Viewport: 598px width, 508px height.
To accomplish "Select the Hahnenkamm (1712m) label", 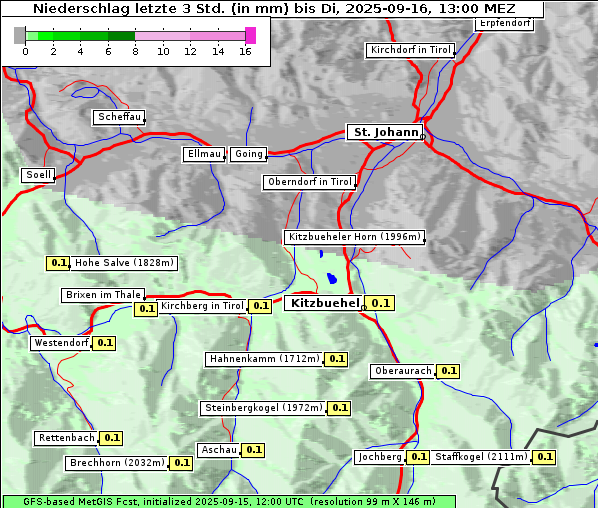I will coord(264,359).
